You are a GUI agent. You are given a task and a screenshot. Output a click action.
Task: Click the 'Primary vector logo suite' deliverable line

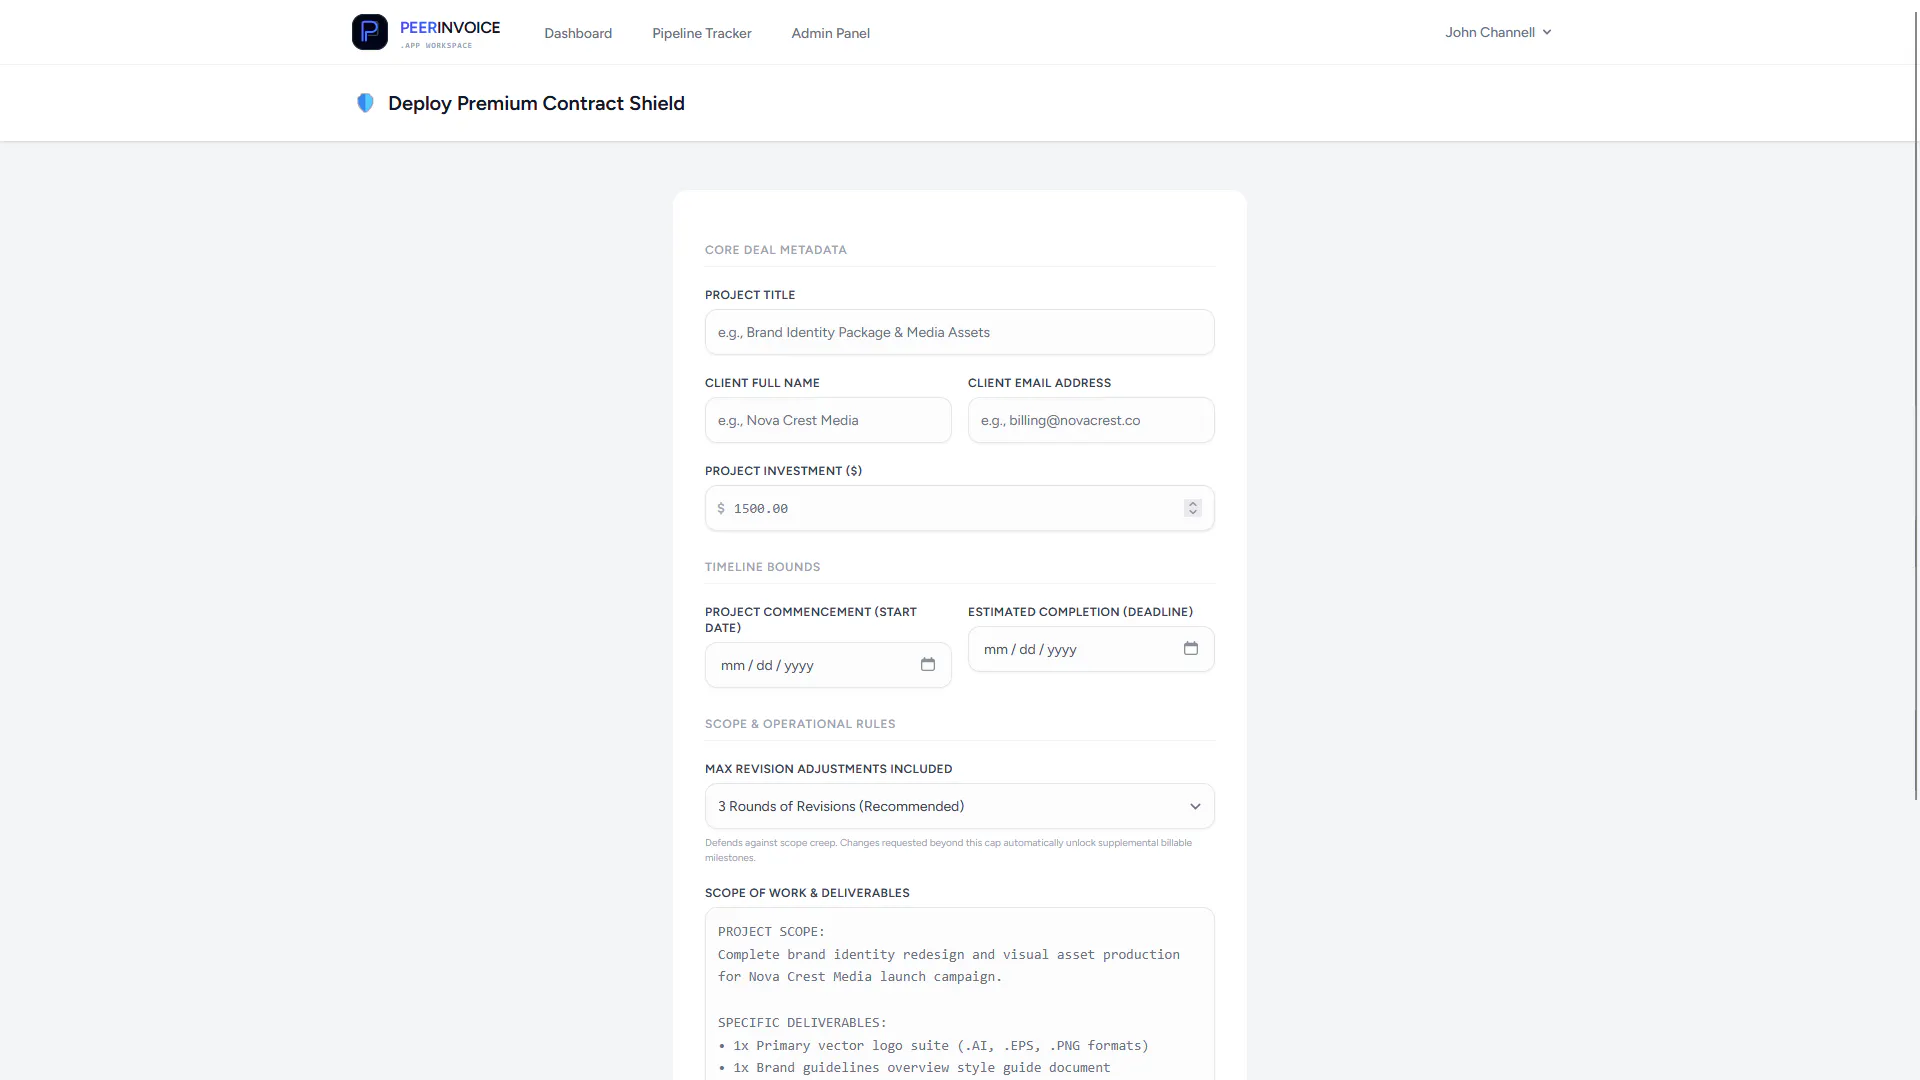[933, 1045]
